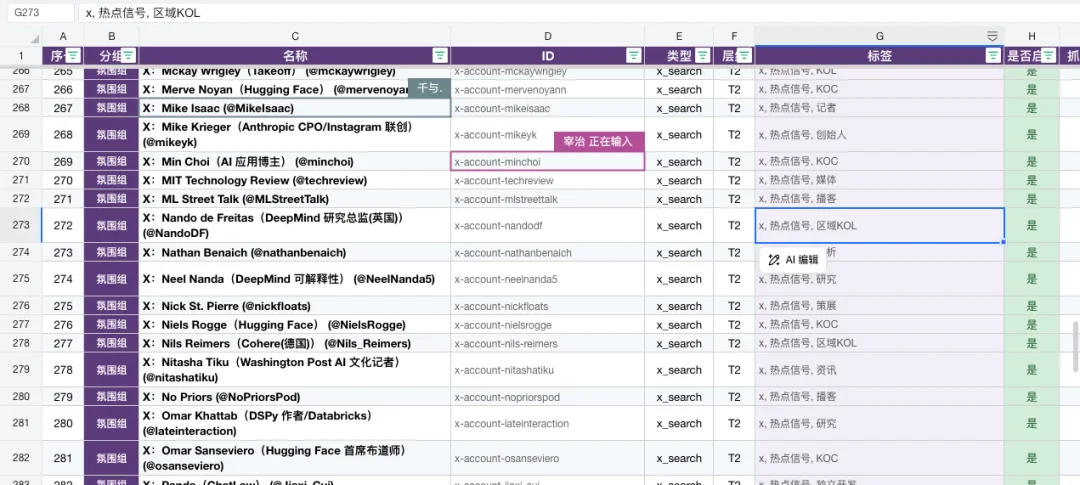The image size is (1080, 485).
Task: Select column C header
Action: coord(295,37)
